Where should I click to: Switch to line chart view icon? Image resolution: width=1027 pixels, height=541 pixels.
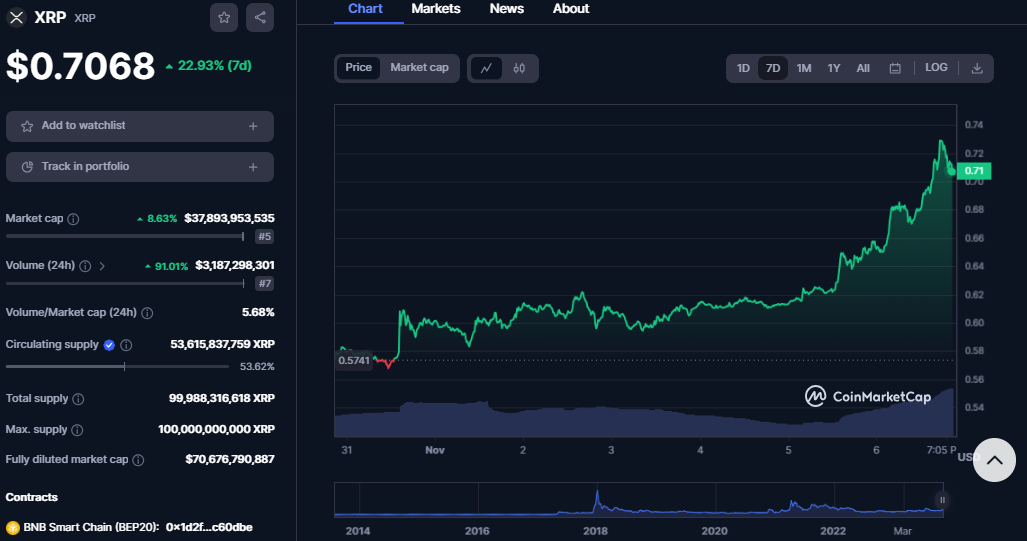486,68
